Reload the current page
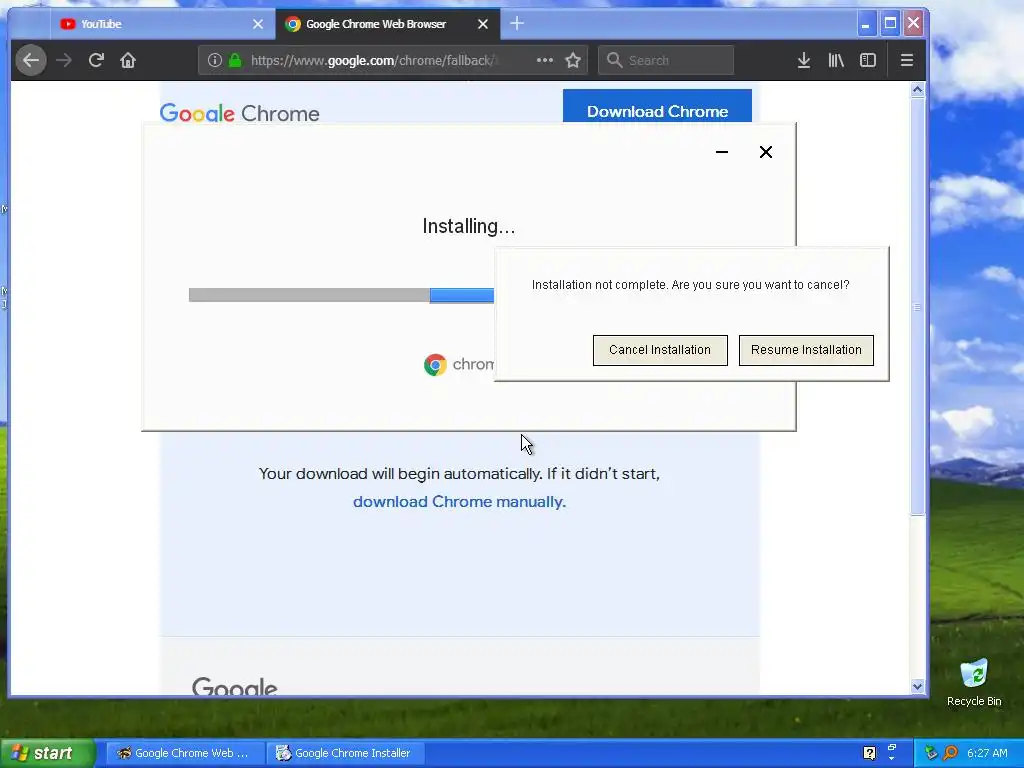This screenshot has width=1024, height=768. pos(96,61)
